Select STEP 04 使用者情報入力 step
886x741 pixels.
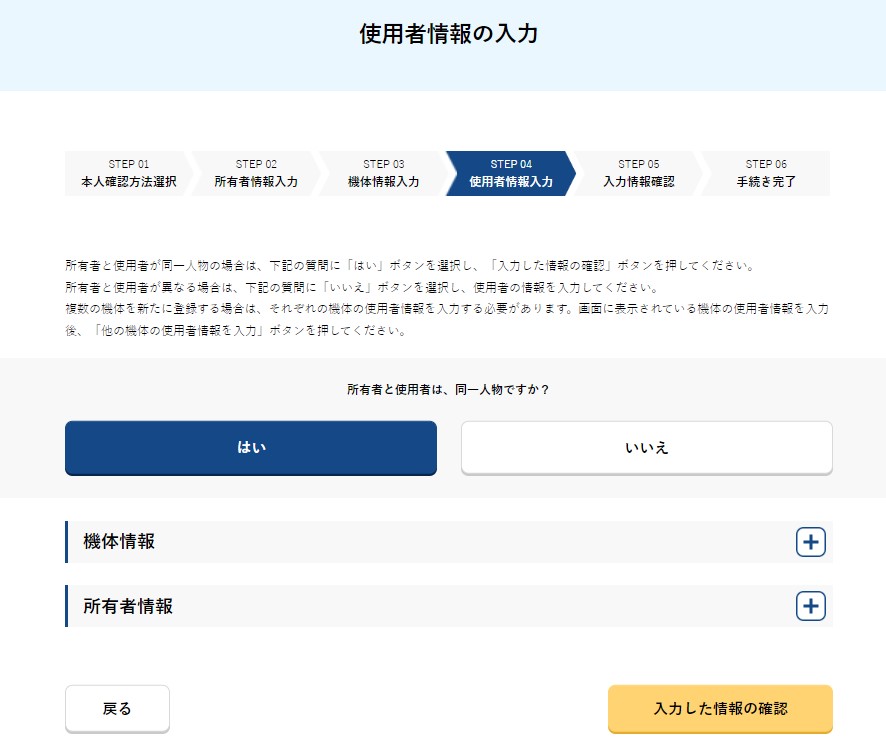[511, 174]
